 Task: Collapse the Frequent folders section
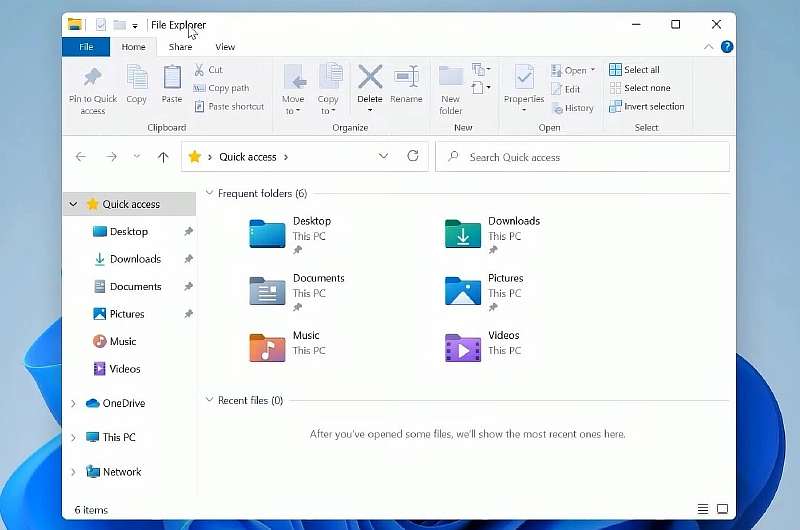click(x=209, y=194)
